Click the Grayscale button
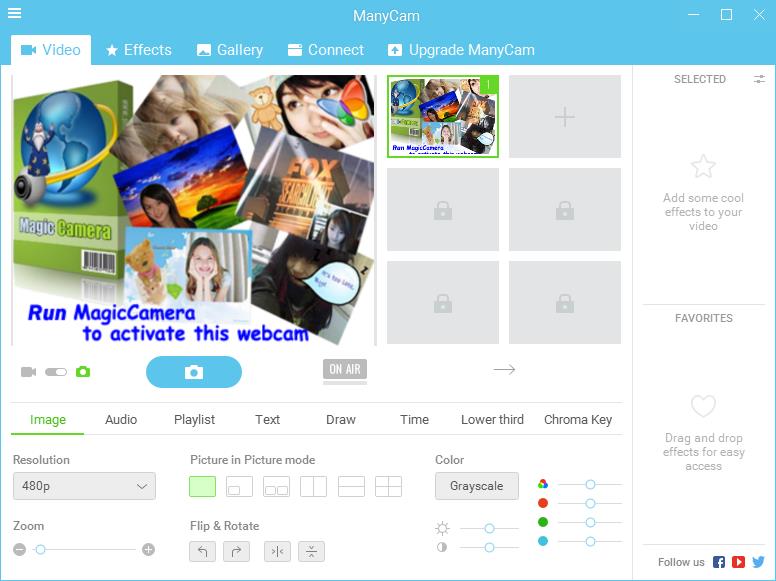 point(477,486)
